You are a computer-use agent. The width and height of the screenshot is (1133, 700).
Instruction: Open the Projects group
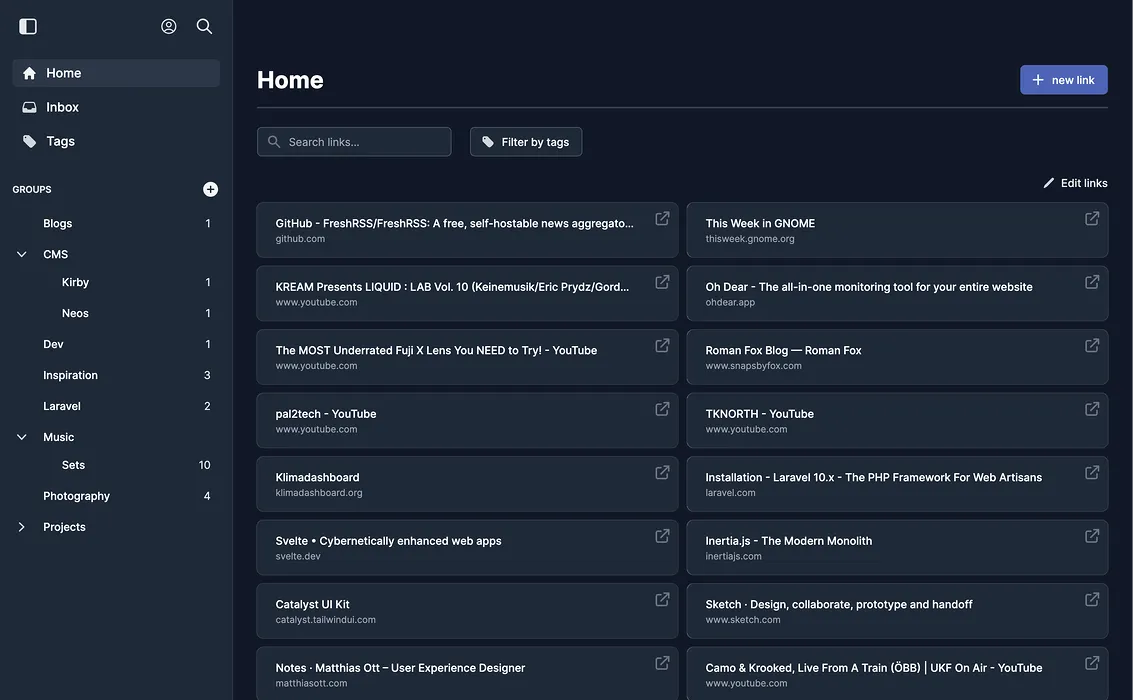tap(64, 527)
